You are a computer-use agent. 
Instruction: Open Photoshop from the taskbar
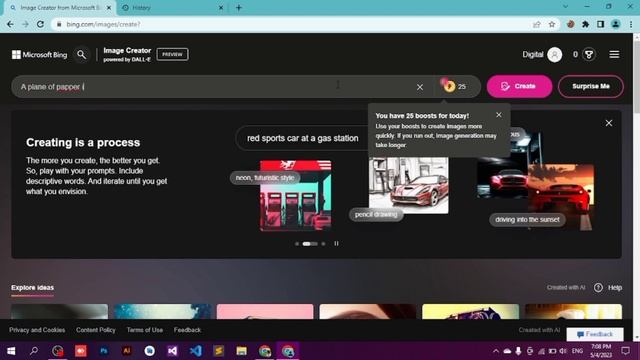click(x=104, y=351)
